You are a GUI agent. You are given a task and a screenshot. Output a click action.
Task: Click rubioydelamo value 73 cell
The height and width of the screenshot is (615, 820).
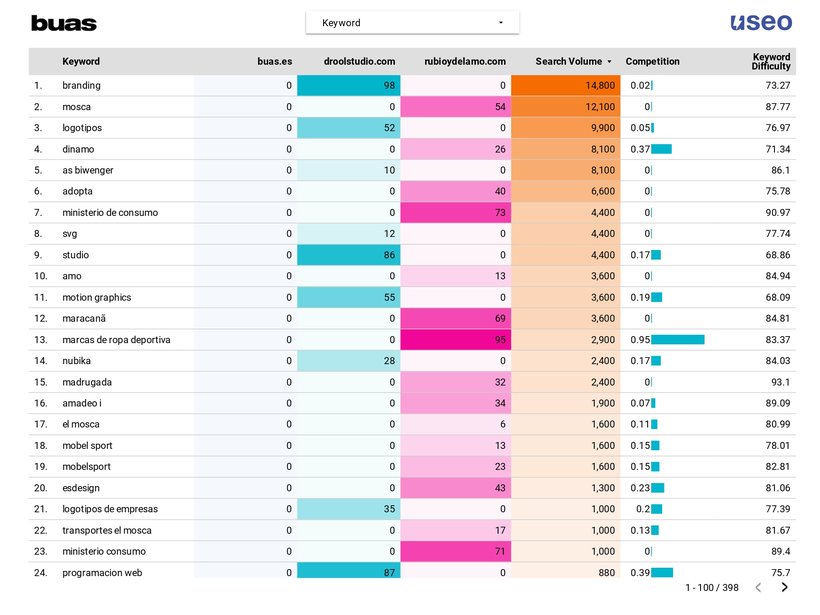[456, 212]
